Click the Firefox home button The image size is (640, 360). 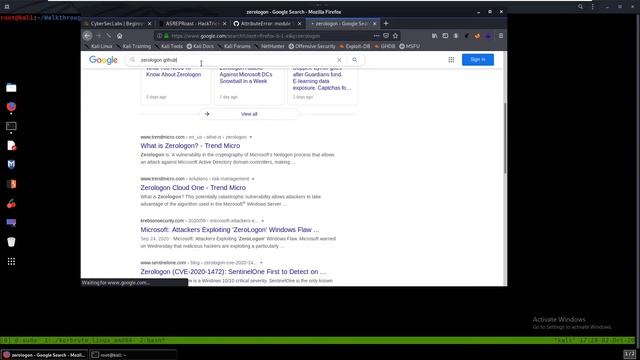click(120, 36)
